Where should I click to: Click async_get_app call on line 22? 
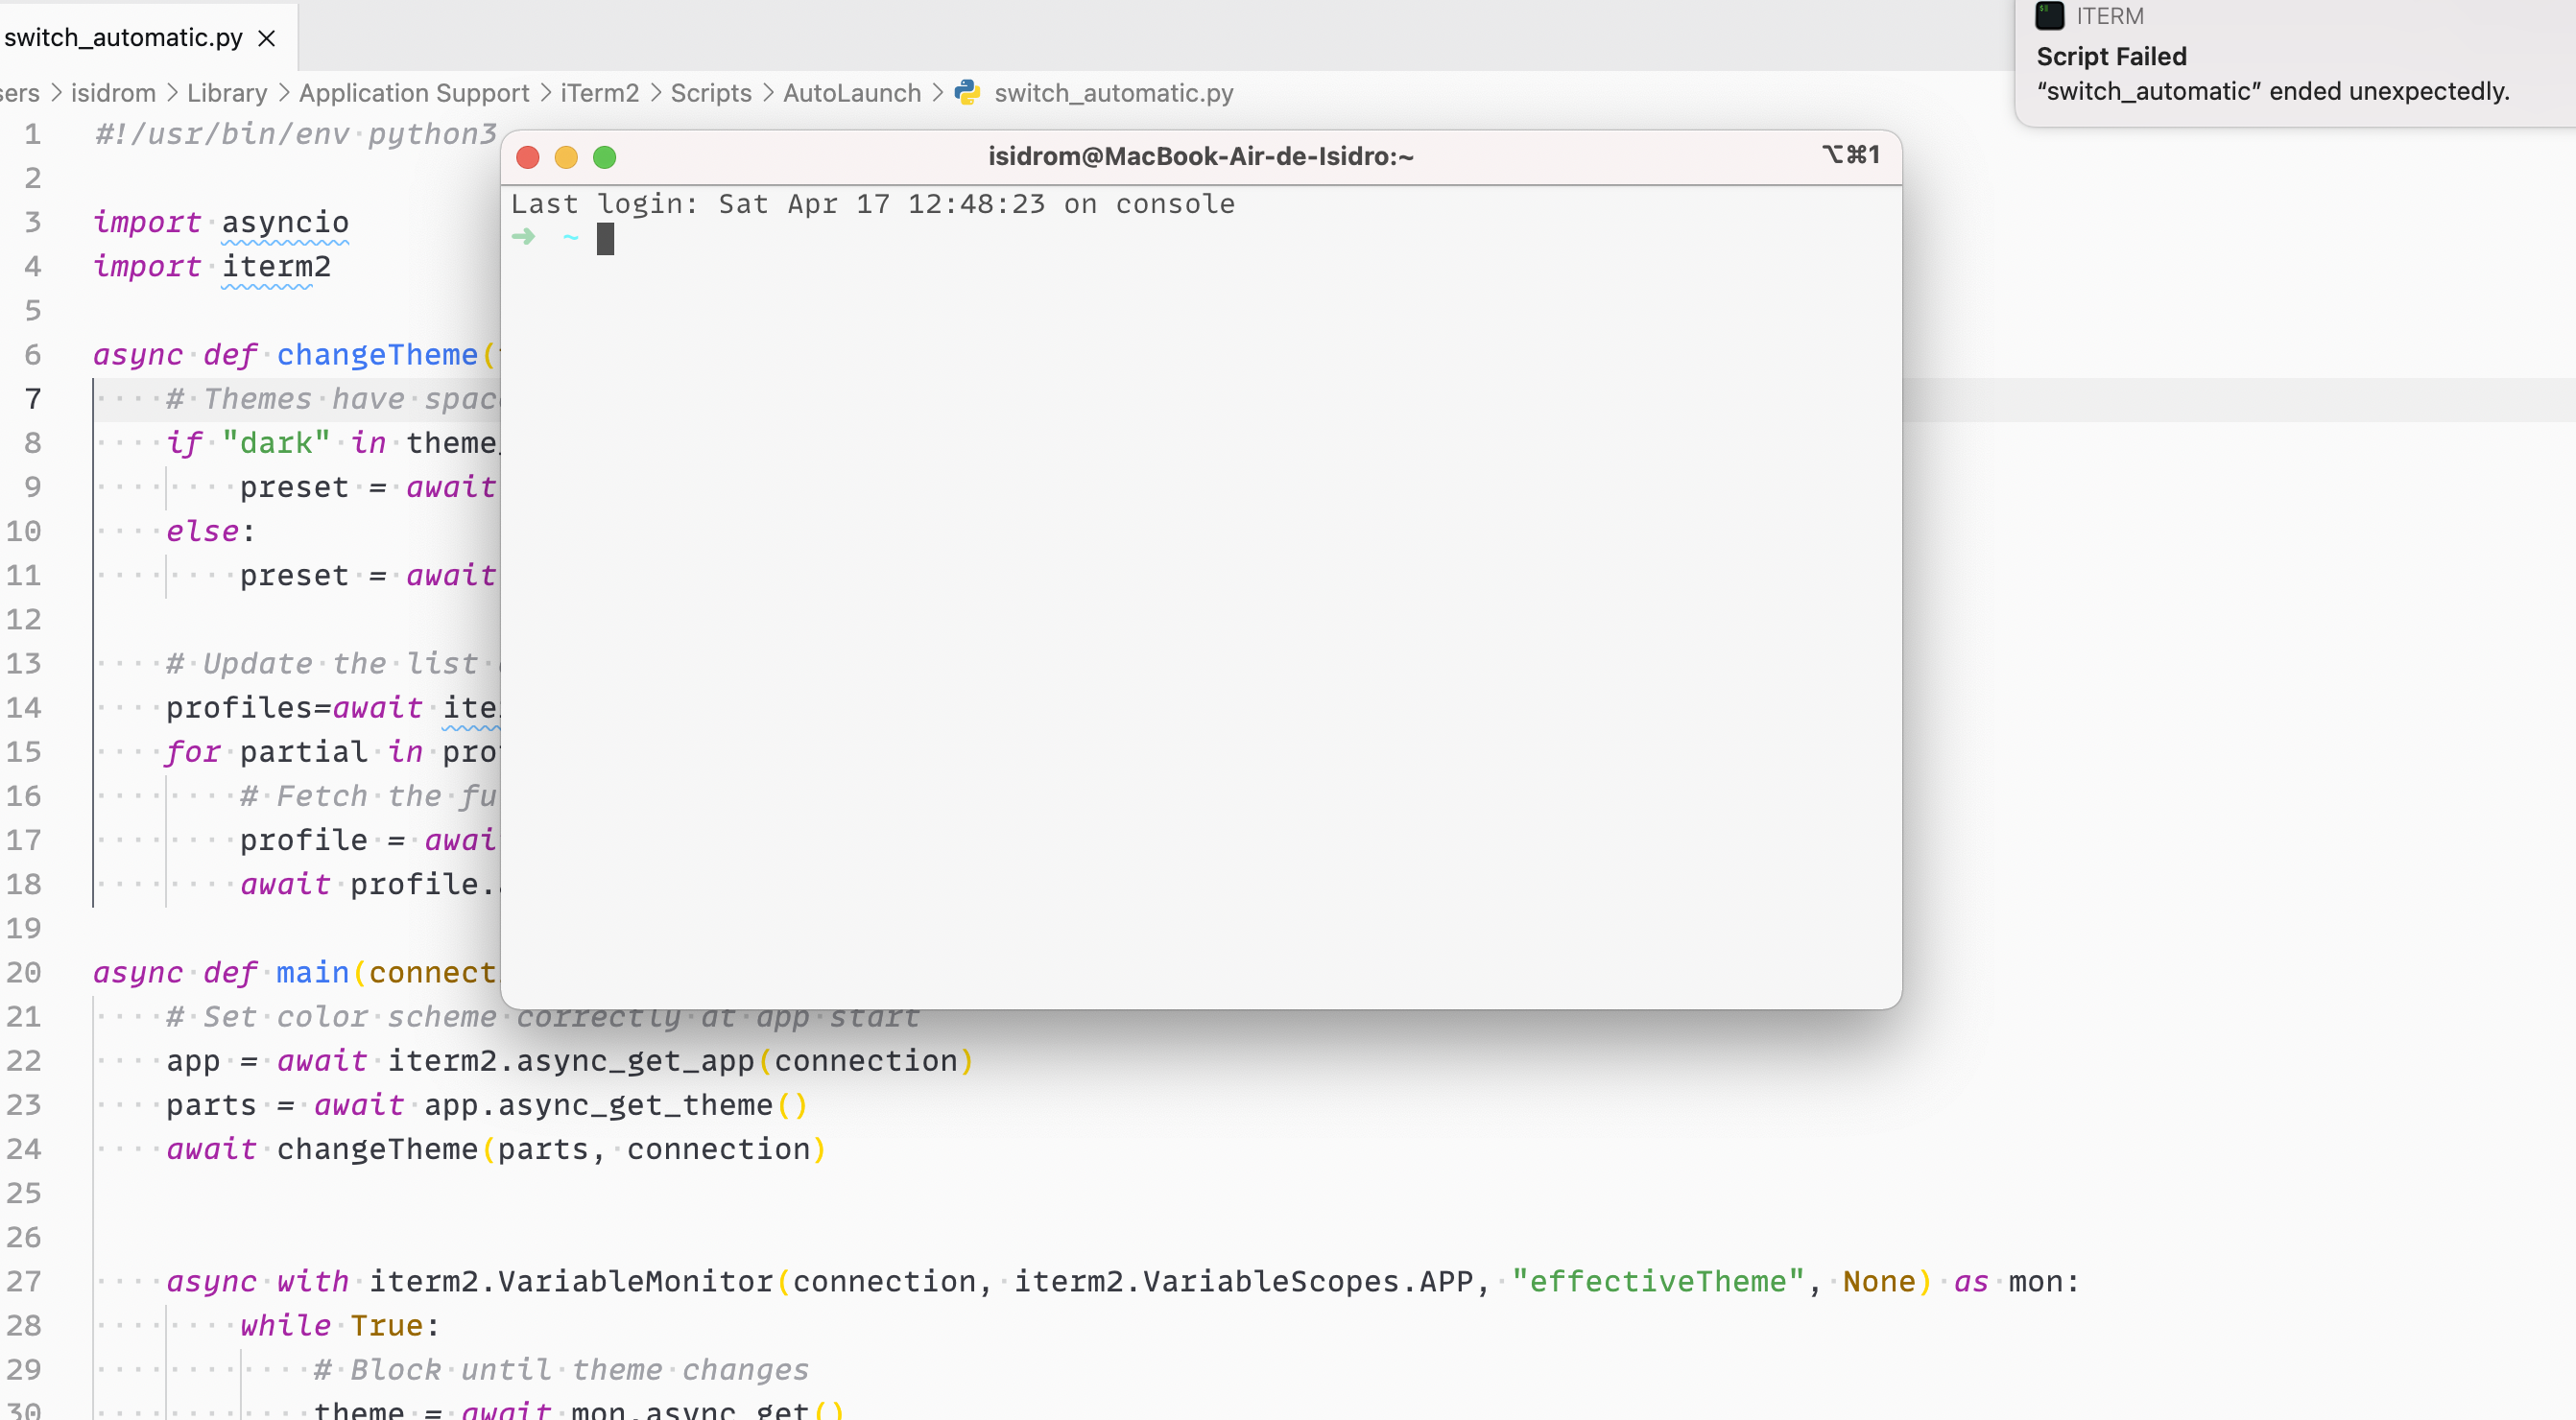[x=635, y=1061]
